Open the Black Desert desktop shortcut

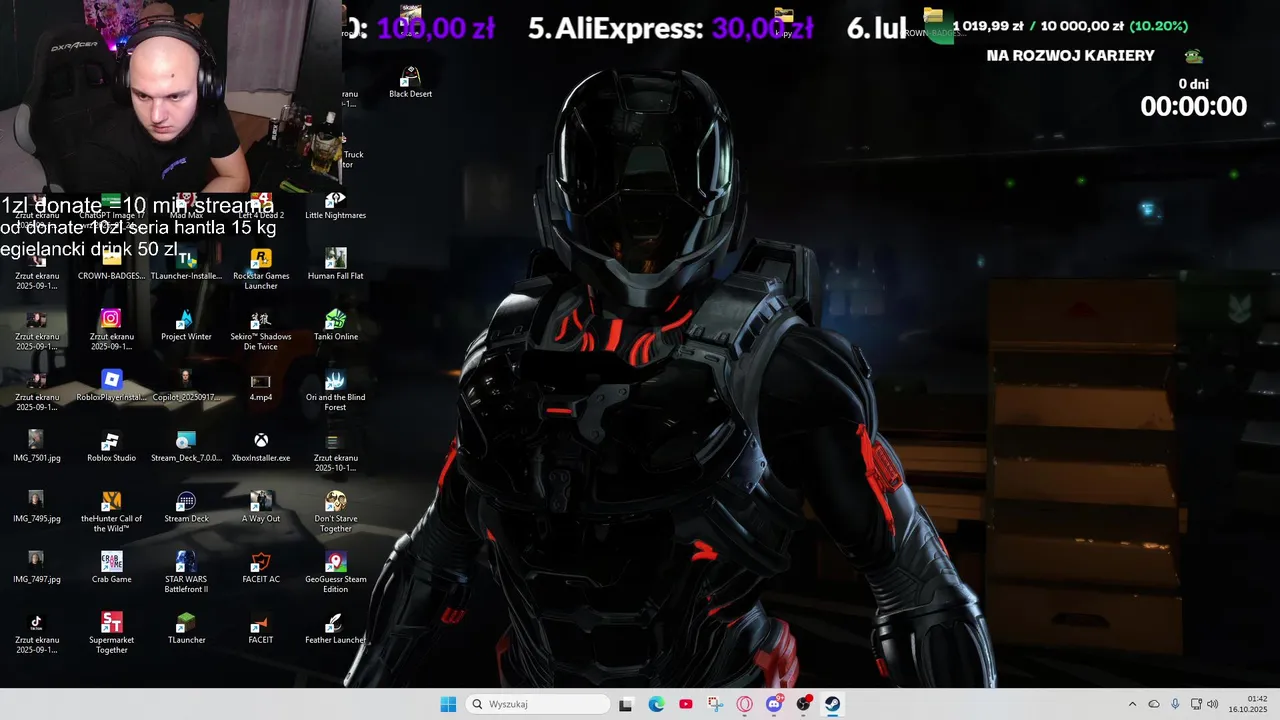point(410,83)
